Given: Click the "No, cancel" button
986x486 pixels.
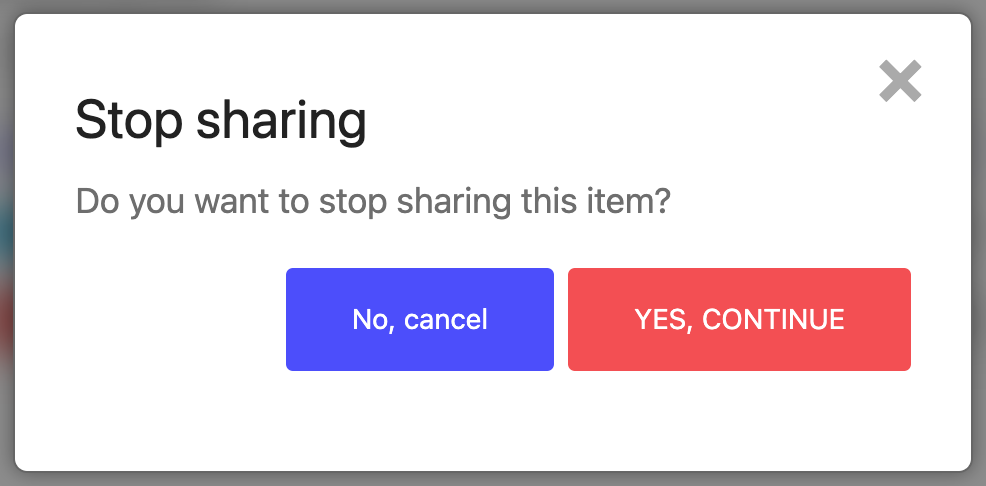Looking at the screenshot, I should click(x=420, y=319).
